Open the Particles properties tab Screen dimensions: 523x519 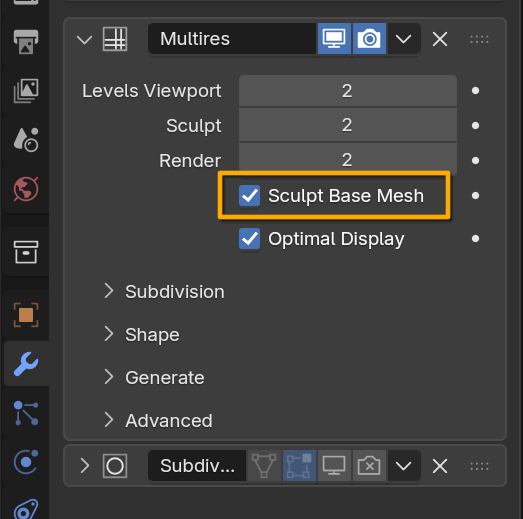(x=26, y=413)
